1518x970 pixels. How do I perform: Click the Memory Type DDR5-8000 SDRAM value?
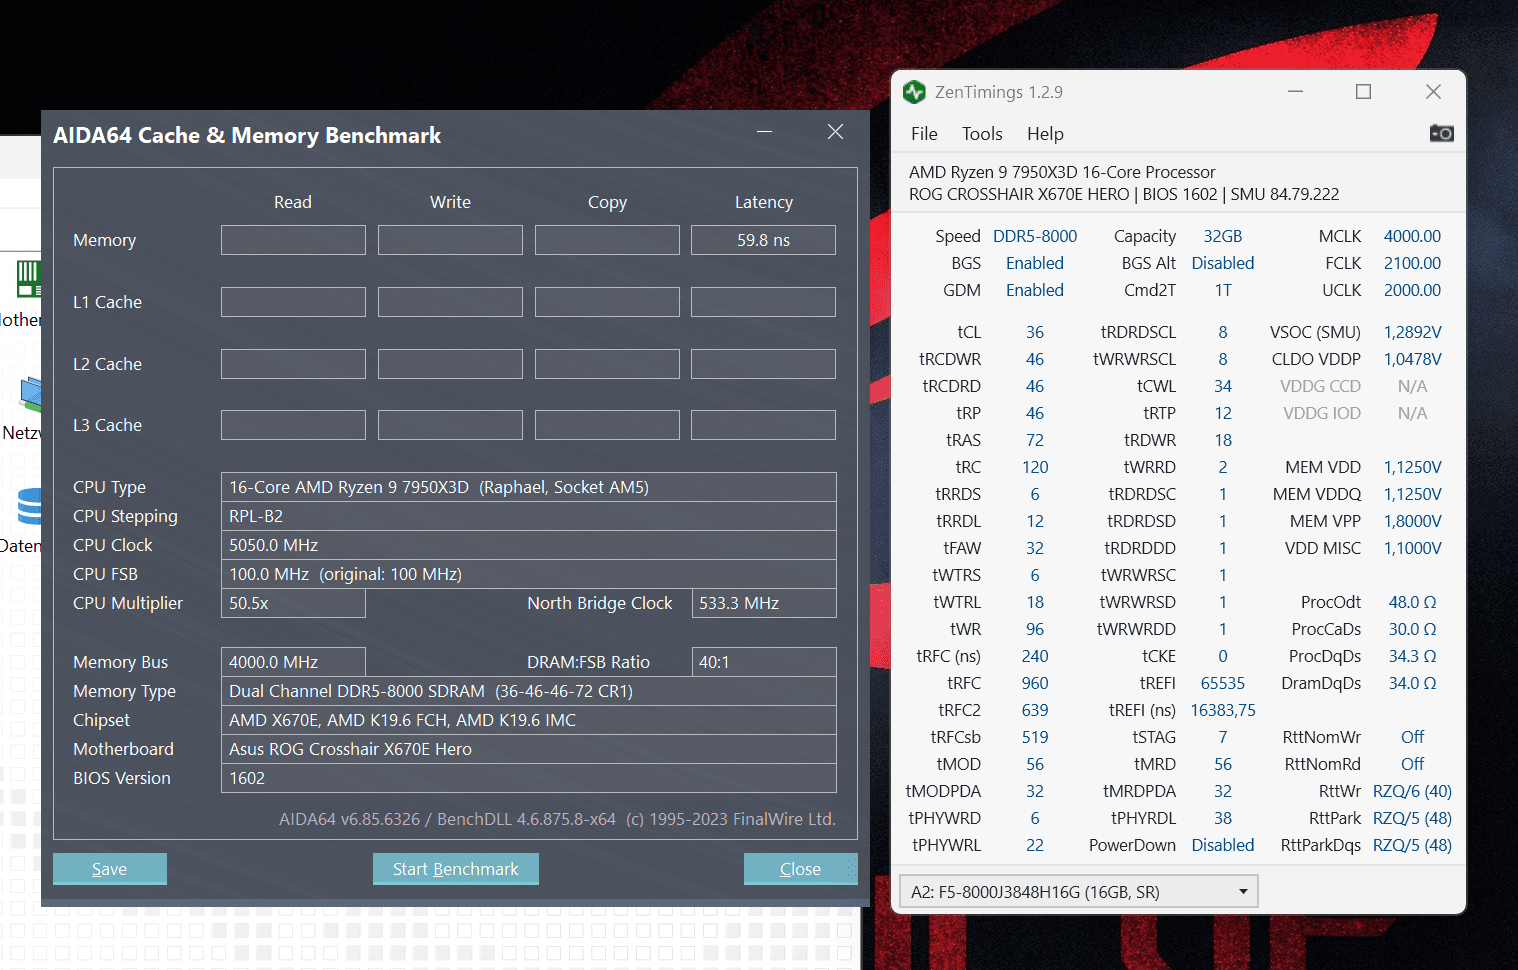(x=529, y=691)
